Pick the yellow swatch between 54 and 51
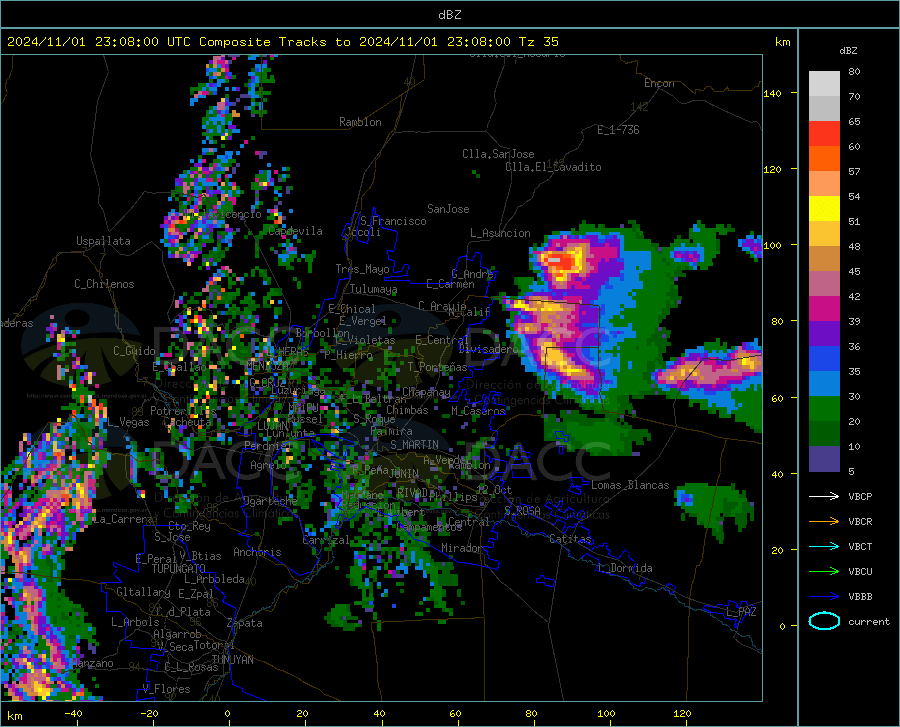Image resolution: width=900 pixels, height=727 pixels. click(x=824, y=209)
